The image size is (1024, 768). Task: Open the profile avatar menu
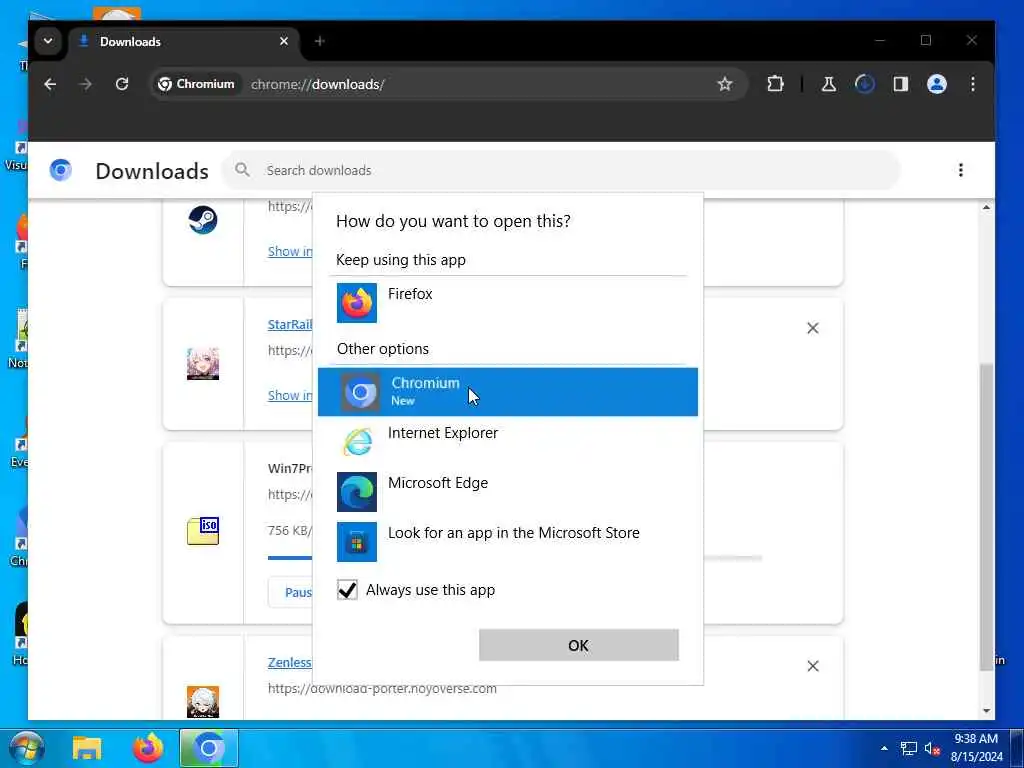click(x=937, y=84)
